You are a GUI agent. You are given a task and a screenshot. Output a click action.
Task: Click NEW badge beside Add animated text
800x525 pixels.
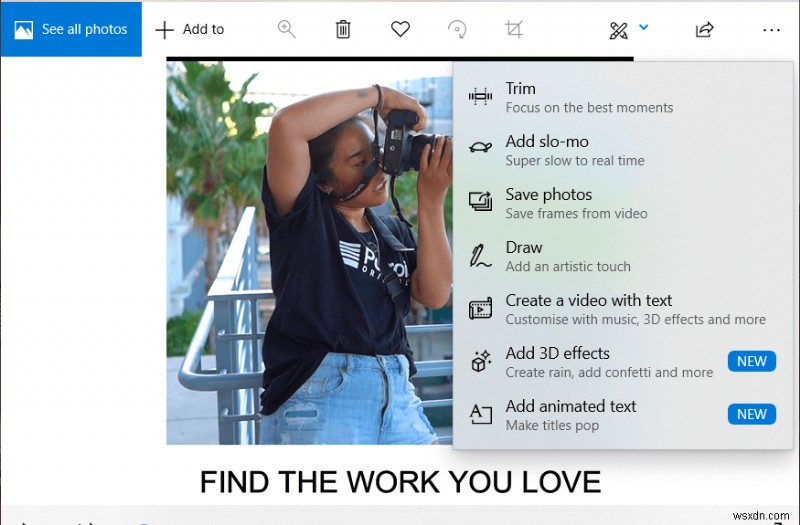coord(752,414)
